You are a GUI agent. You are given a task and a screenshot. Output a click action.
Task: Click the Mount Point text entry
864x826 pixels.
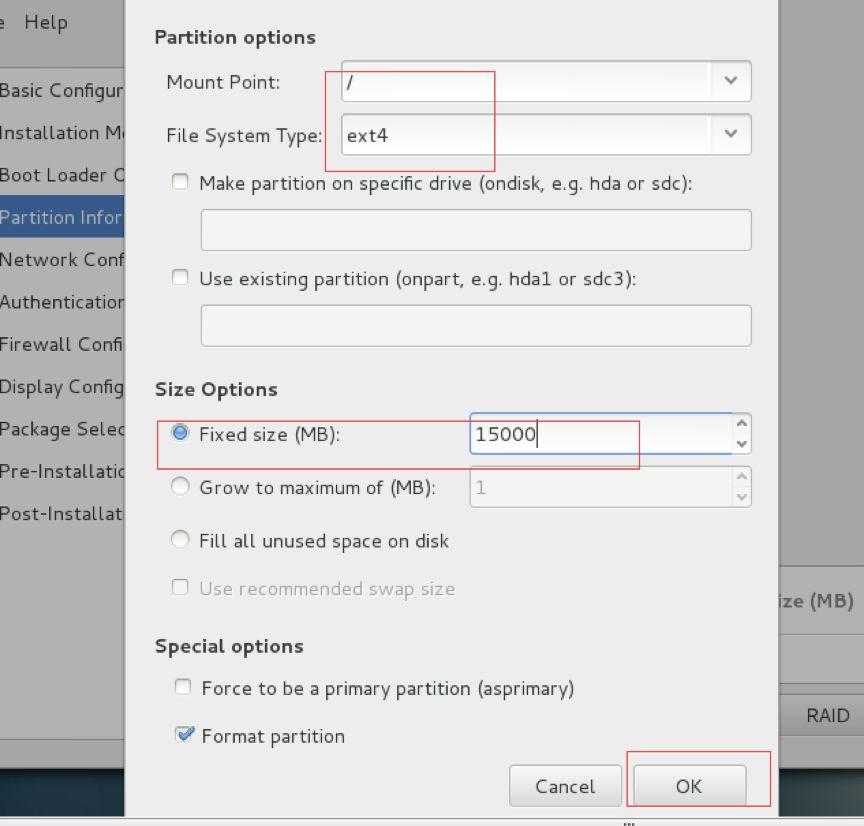pos(525,82)
